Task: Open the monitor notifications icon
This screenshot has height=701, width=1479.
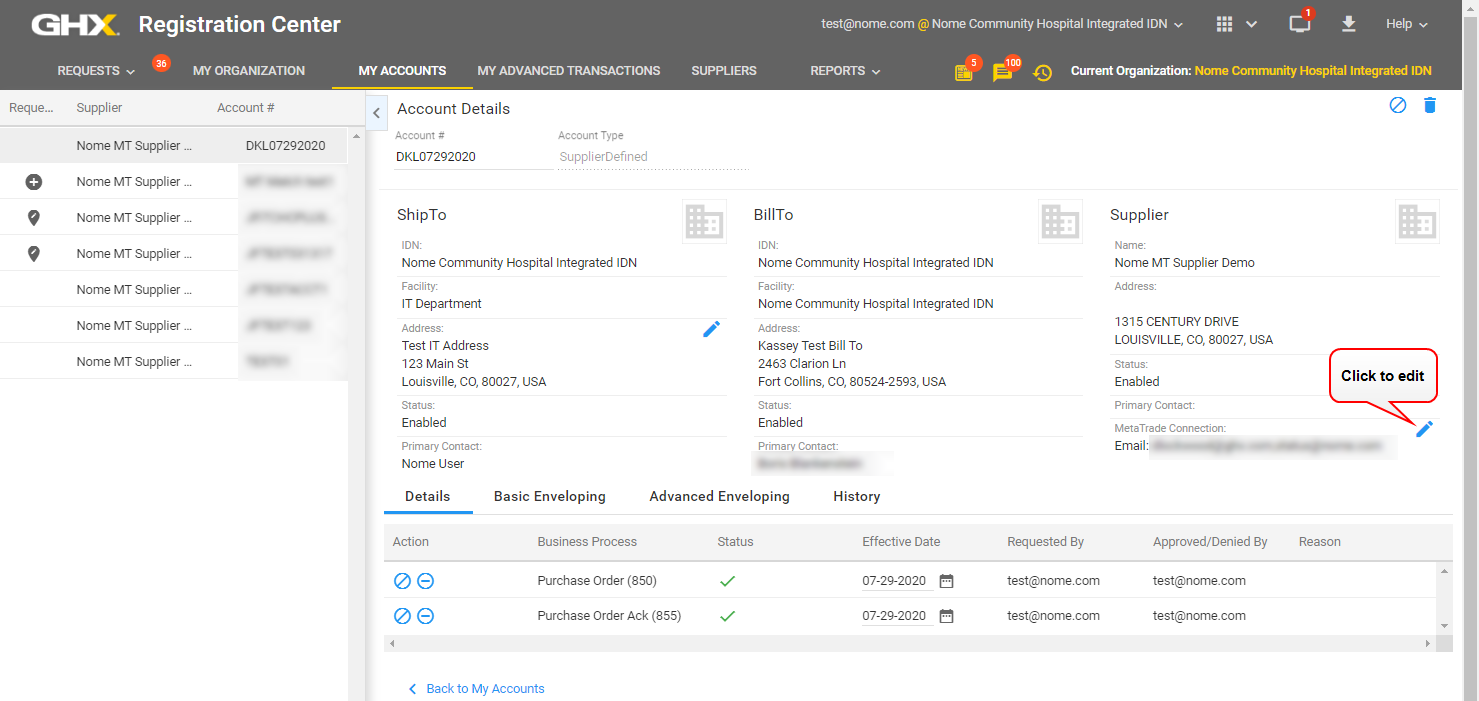Action: [1299, 24]
